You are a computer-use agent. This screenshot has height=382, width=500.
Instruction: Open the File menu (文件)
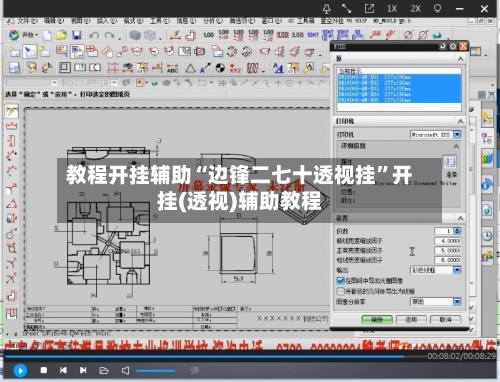tap(27, 21)
